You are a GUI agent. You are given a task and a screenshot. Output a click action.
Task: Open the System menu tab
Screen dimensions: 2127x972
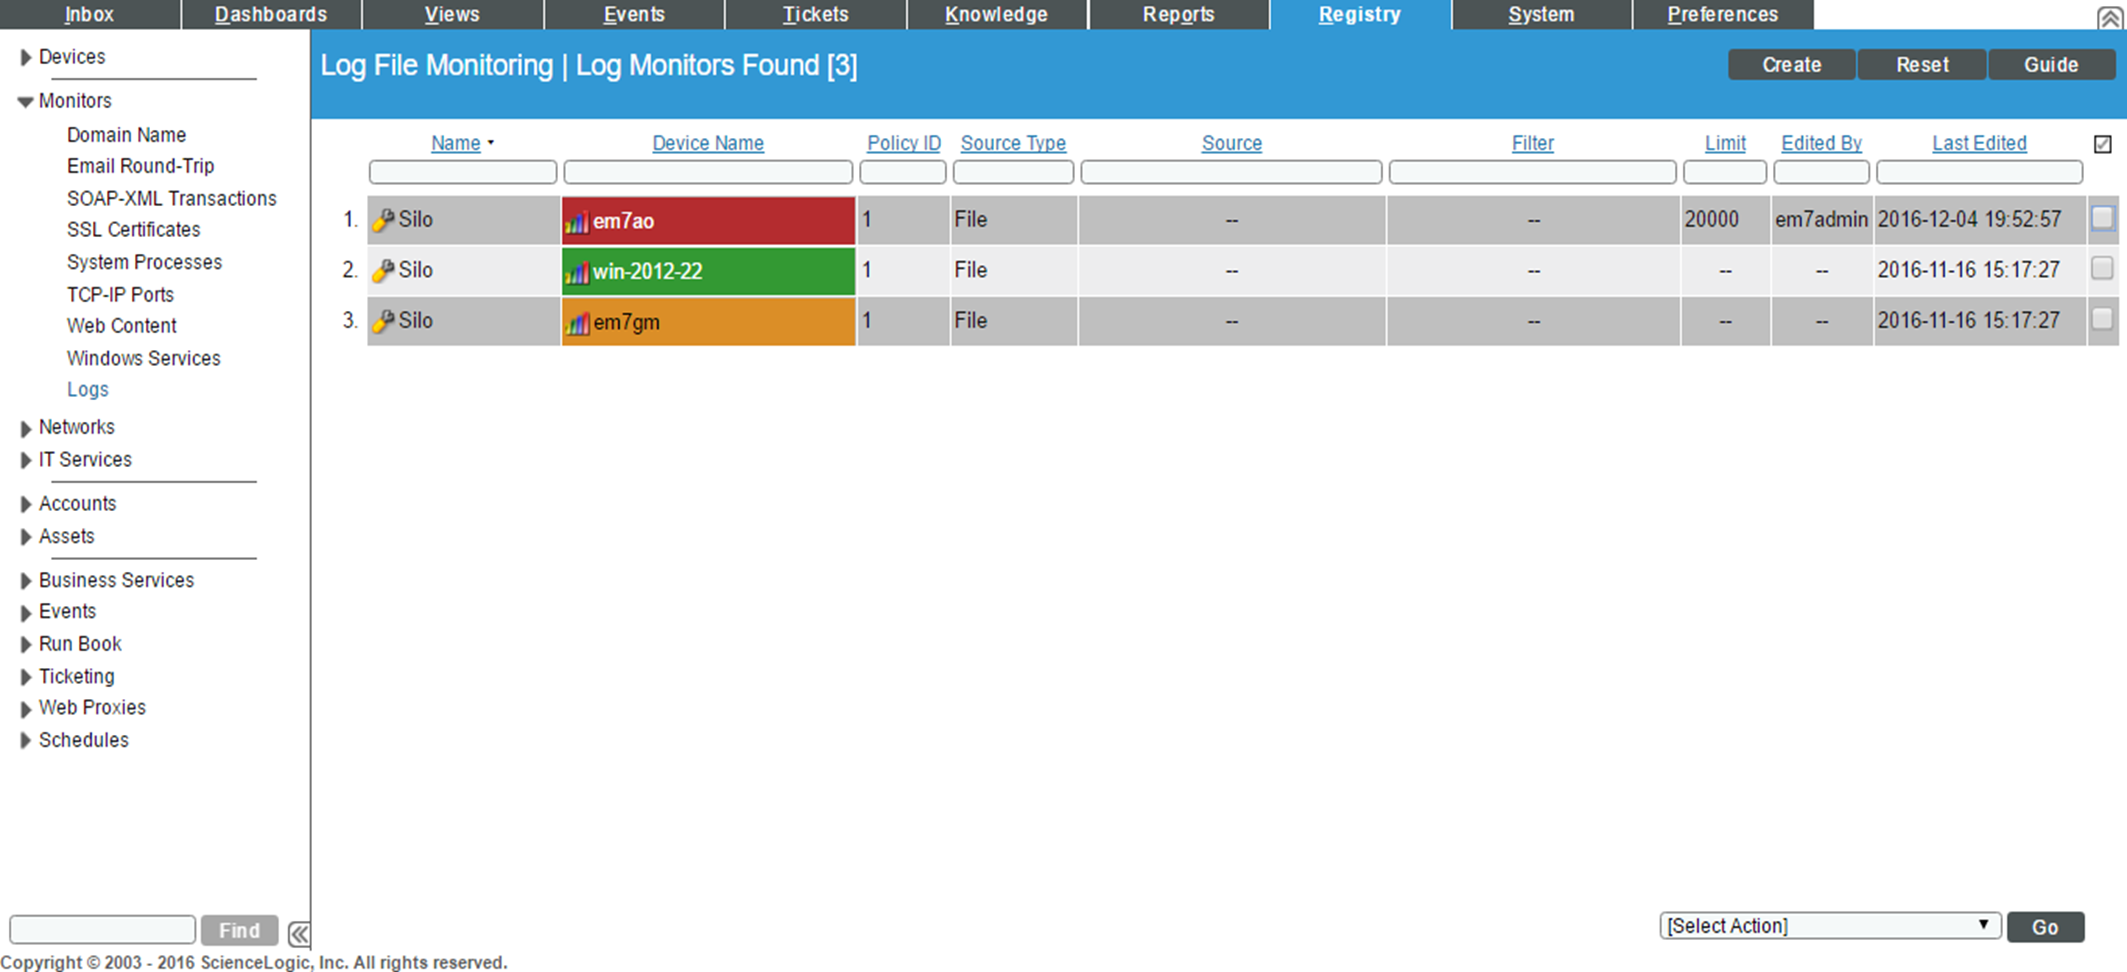[1540, 14]
